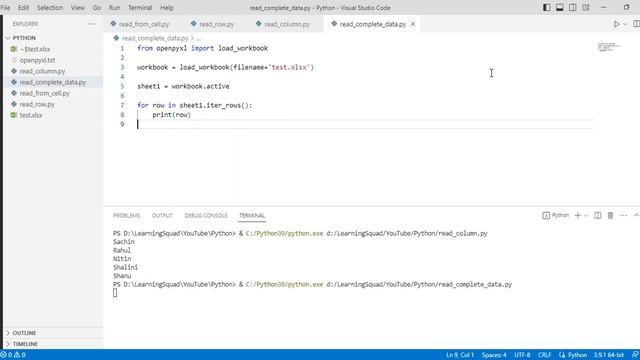
Task: Open launch profile dropdown chevron
Action: [586, 216]
